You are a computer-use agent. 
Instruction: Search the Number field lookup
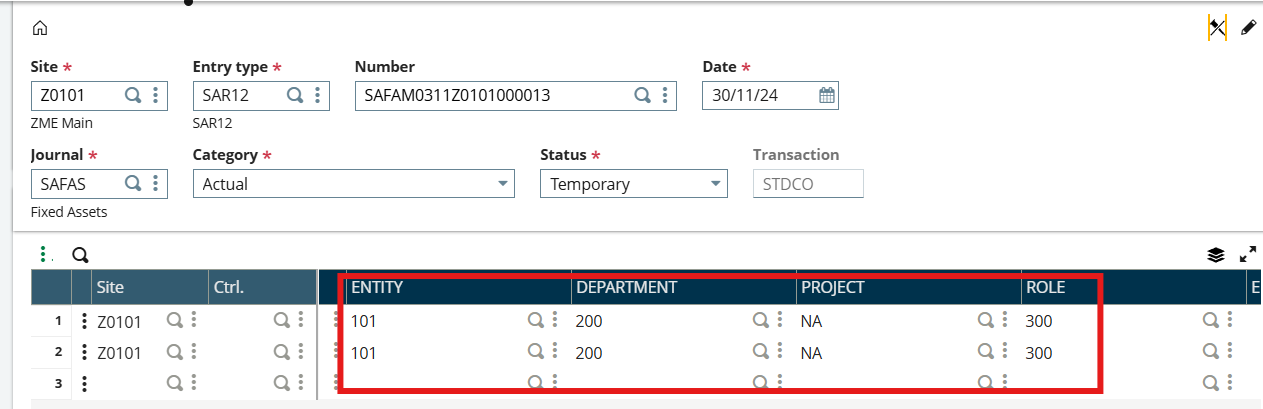[x=644, y=96]
